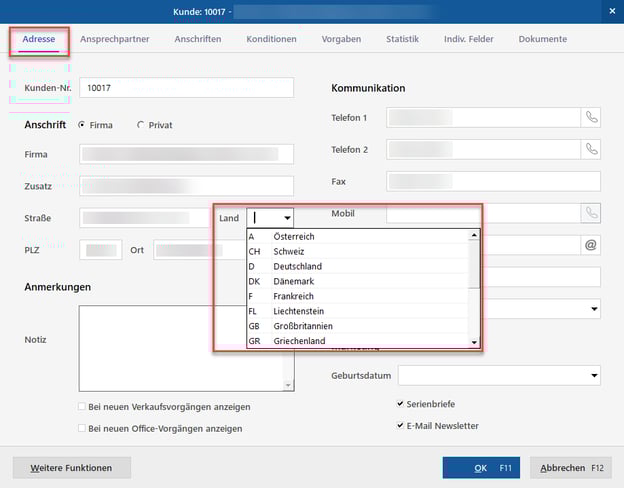Enable Bei neuen Verkaufsvorgängen anzeigen
Viewport: 624px width, 488px height.
(x=82, y=407)
